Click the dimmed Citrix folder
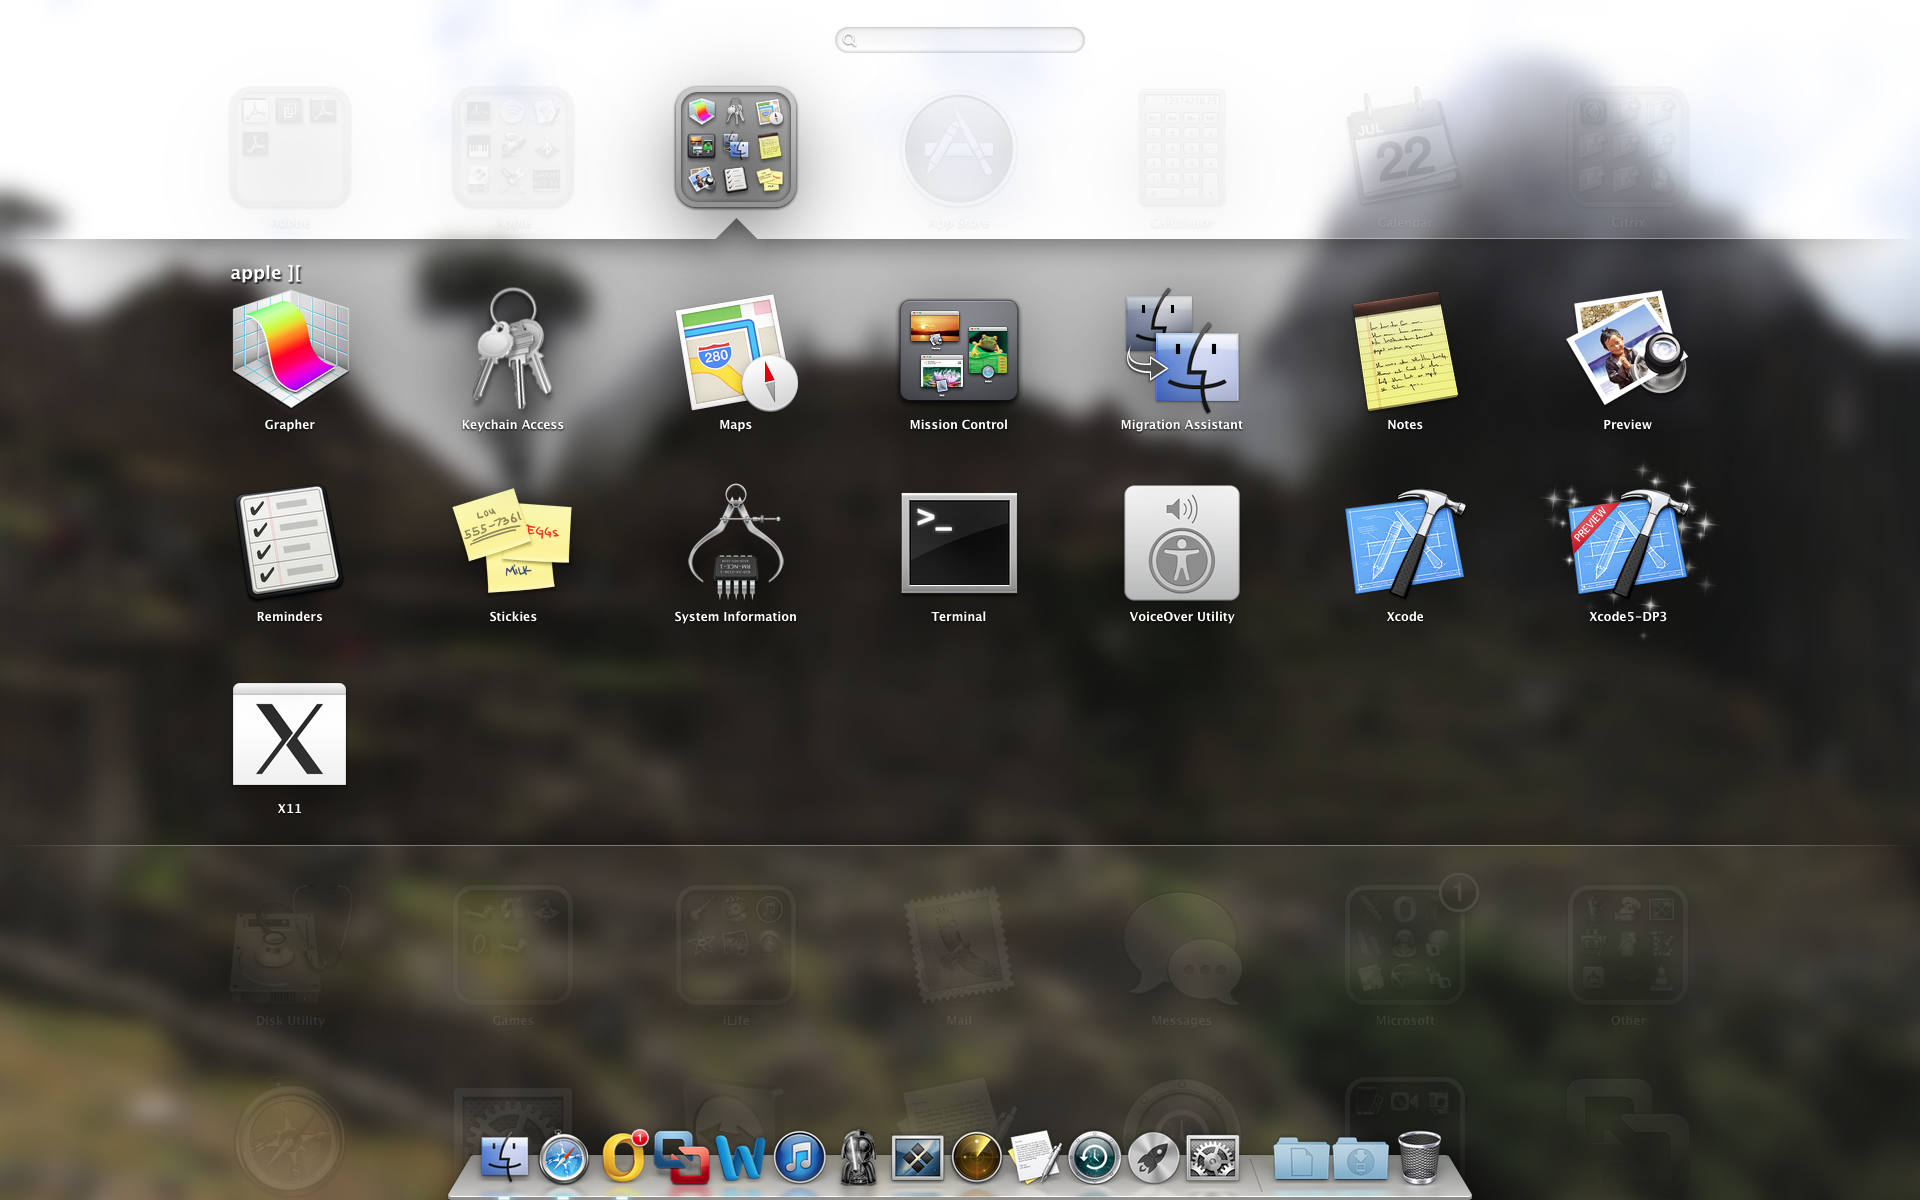Image resolution: width=1920 pixels, height=1200 pixels. (x=1628, y=148)
